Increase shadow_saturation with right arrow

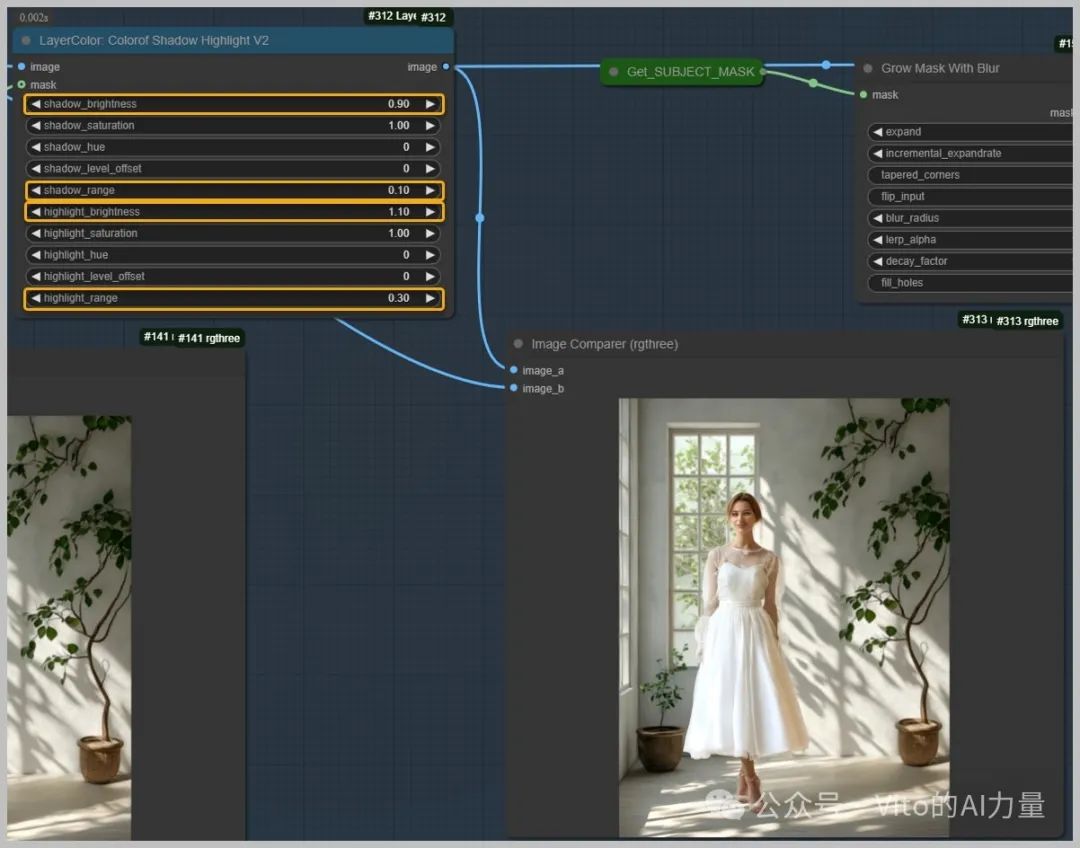coord(430,125)
